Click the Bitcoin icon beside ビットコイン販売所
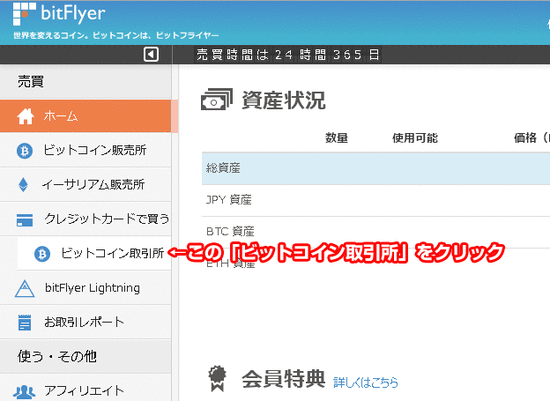The height and width of the screenshot is (401, 550). click(25, 151)
